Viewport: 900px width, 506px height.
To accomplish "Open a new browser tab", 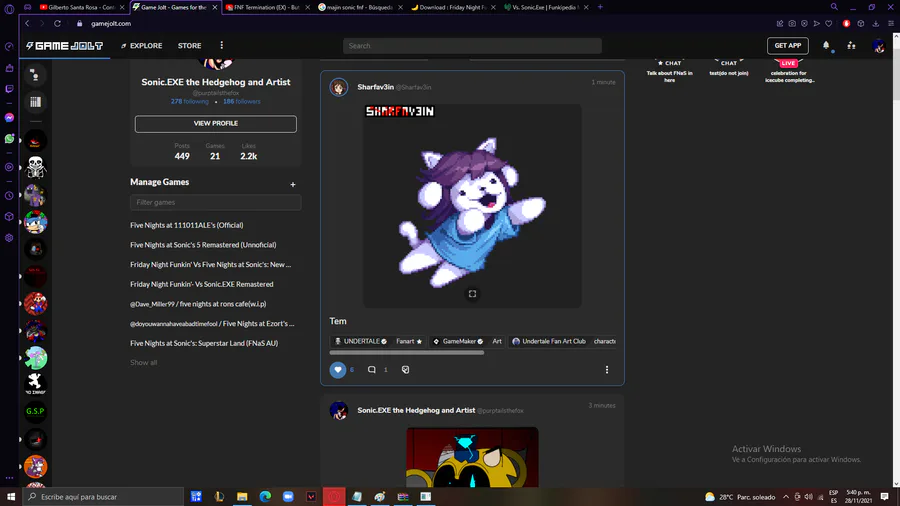I will tap(600, 7).
